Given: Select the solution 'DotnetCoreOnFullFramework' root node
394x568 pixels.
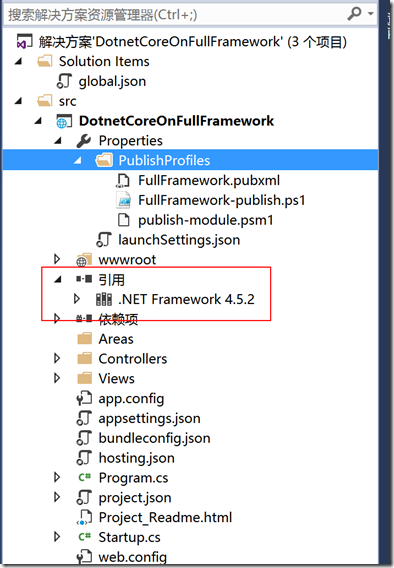Looking at the screenshot, I should point(193,42).
